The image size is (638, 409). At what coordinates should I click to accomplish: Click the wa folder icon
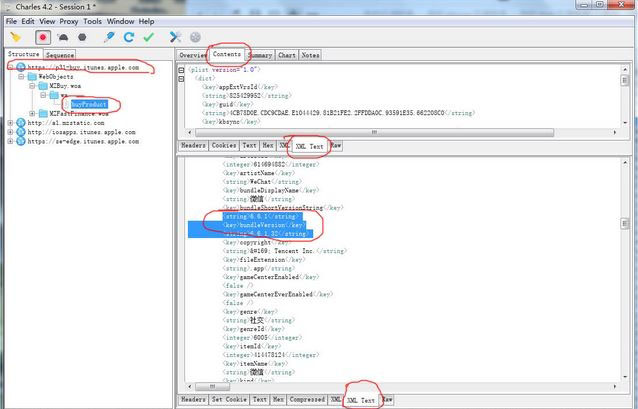(x=54, y=95)
